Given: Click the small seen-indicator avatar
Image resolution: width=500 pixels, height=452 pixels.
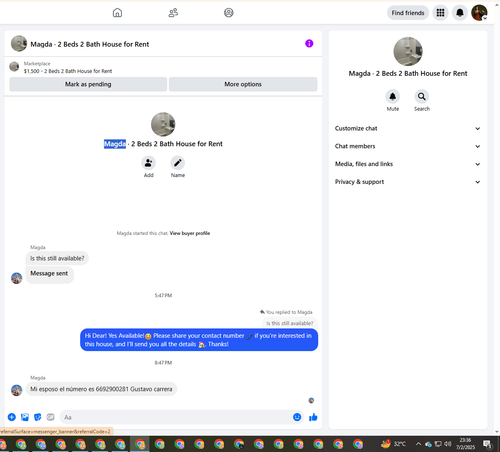Looking at the screenshot, I should point(311,400).
